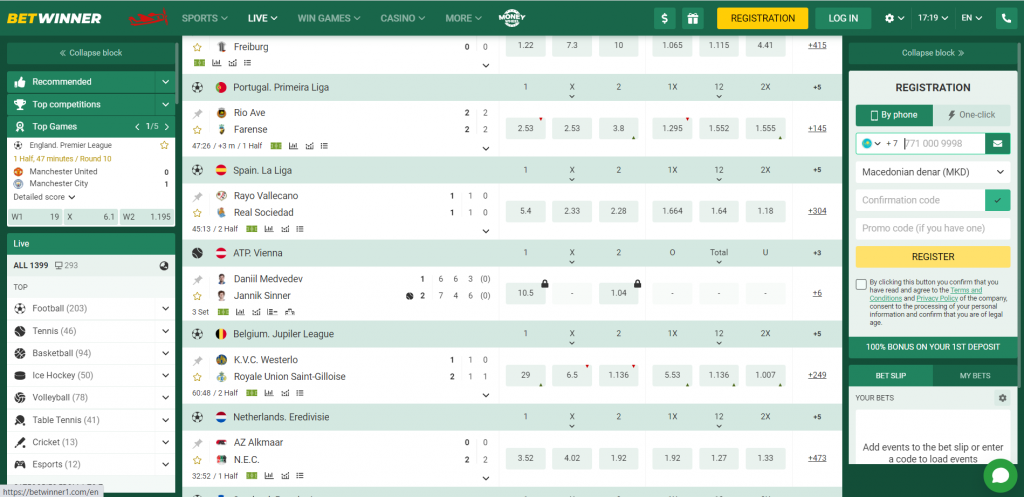1024x497 pixels.
Task: Click the Ice Hockey puck icon
Action: [x=20, y=376]
